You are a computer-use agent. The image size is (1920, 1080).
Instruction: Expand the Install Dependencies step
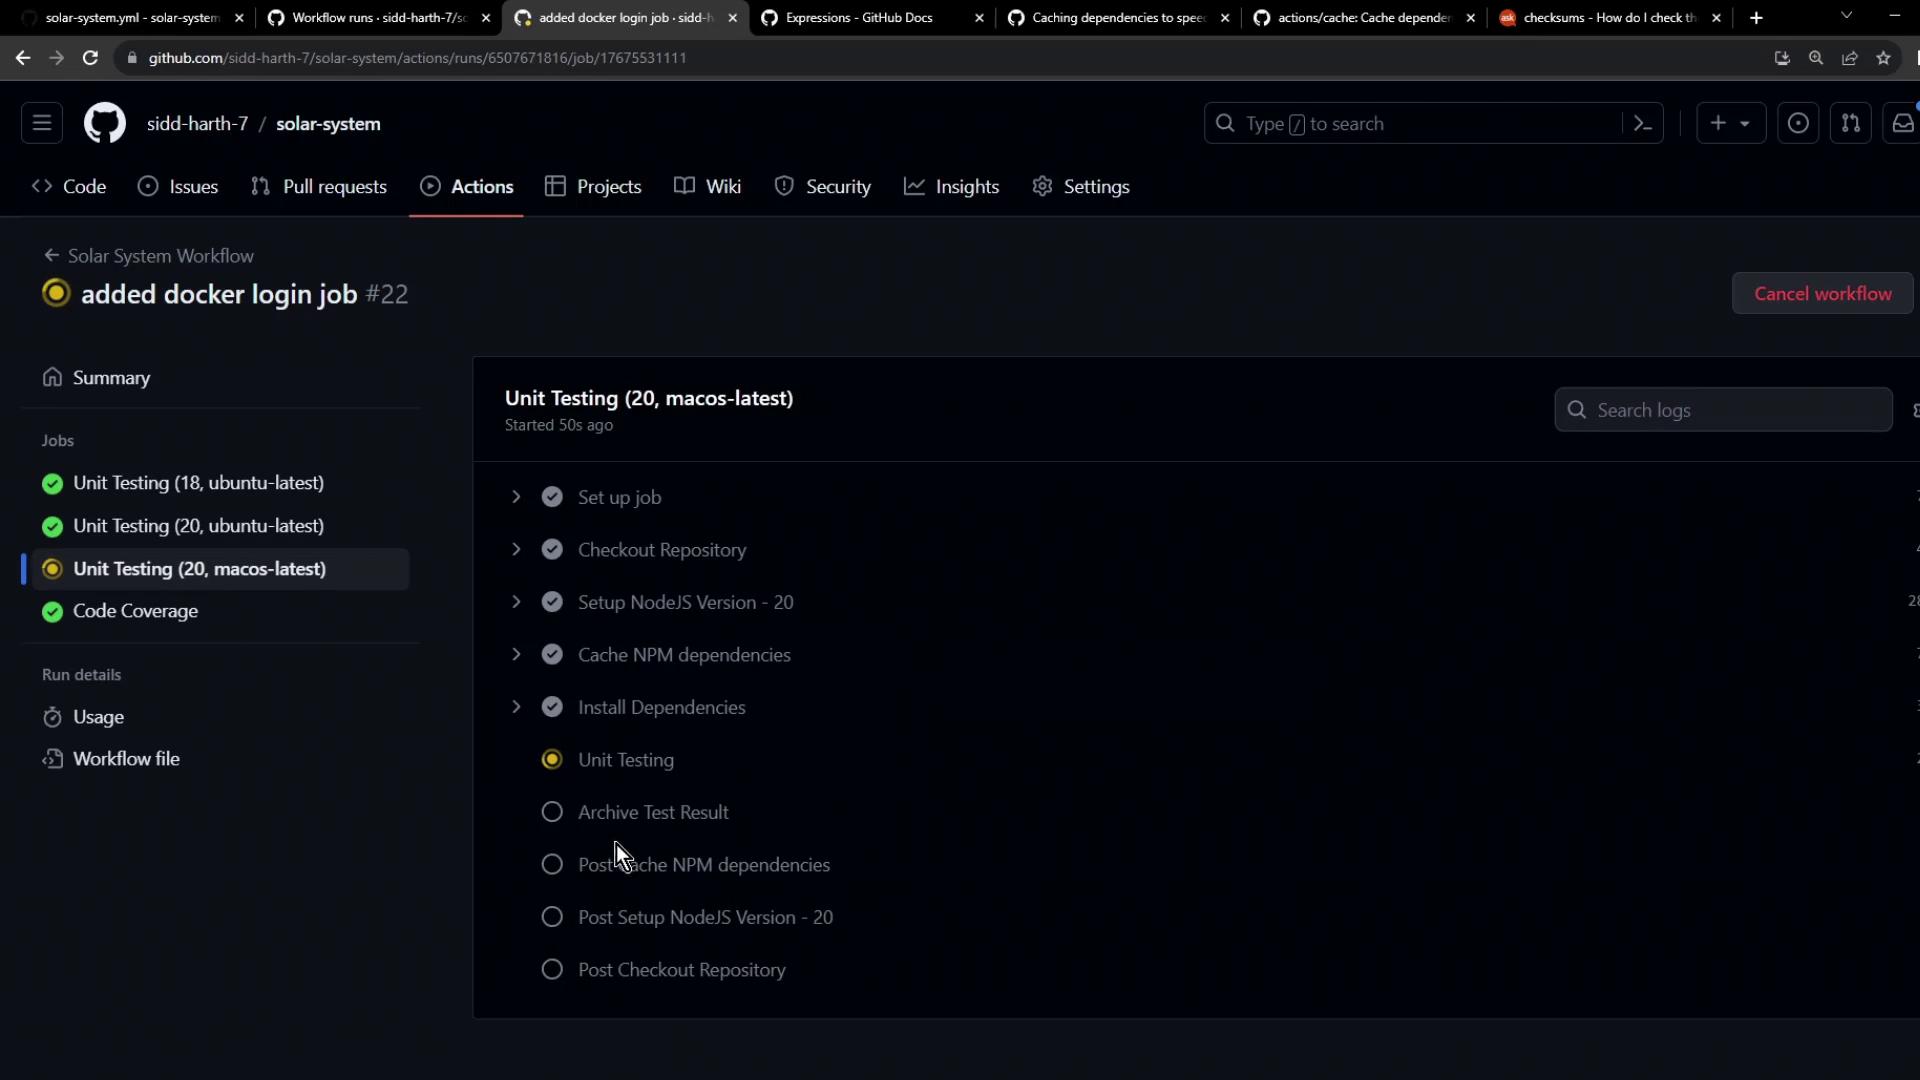point(516,707)
